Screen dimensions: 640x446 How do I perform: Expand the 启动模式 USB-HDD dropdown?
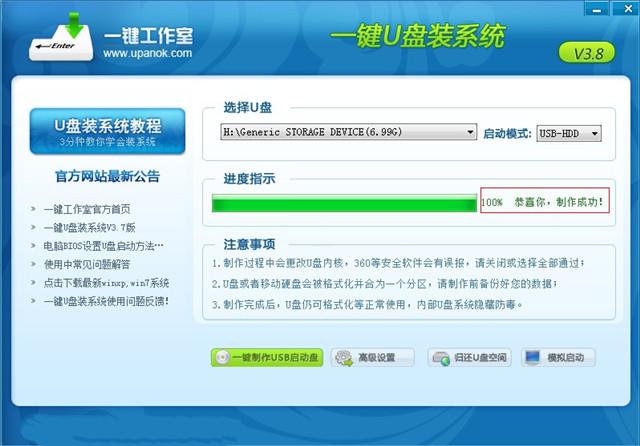click(x=594, y=133)
